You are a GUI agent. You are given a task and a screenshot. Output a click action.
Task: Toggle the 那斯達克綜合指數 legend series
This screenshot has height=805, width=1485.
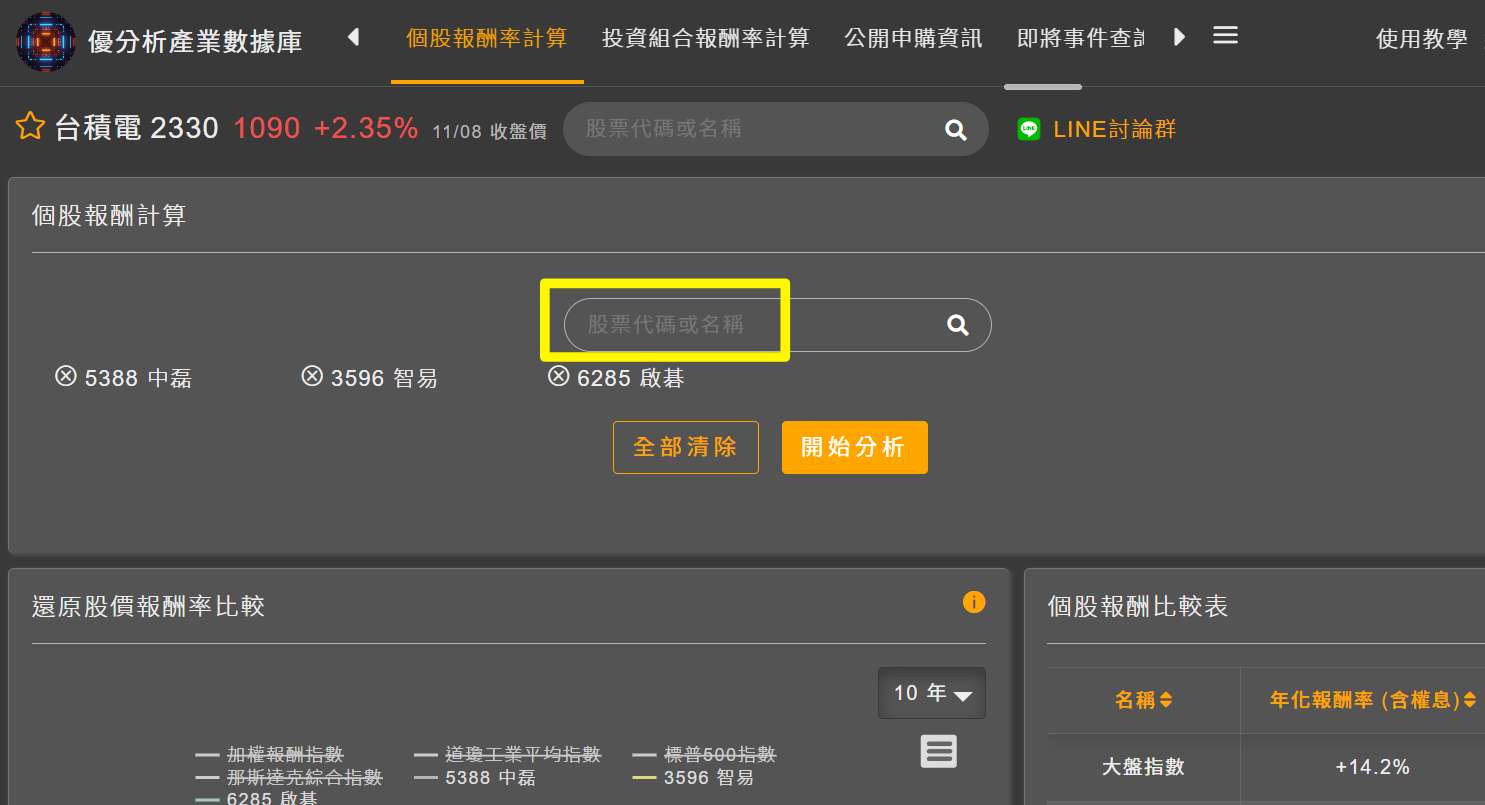[x=289, y=777]
